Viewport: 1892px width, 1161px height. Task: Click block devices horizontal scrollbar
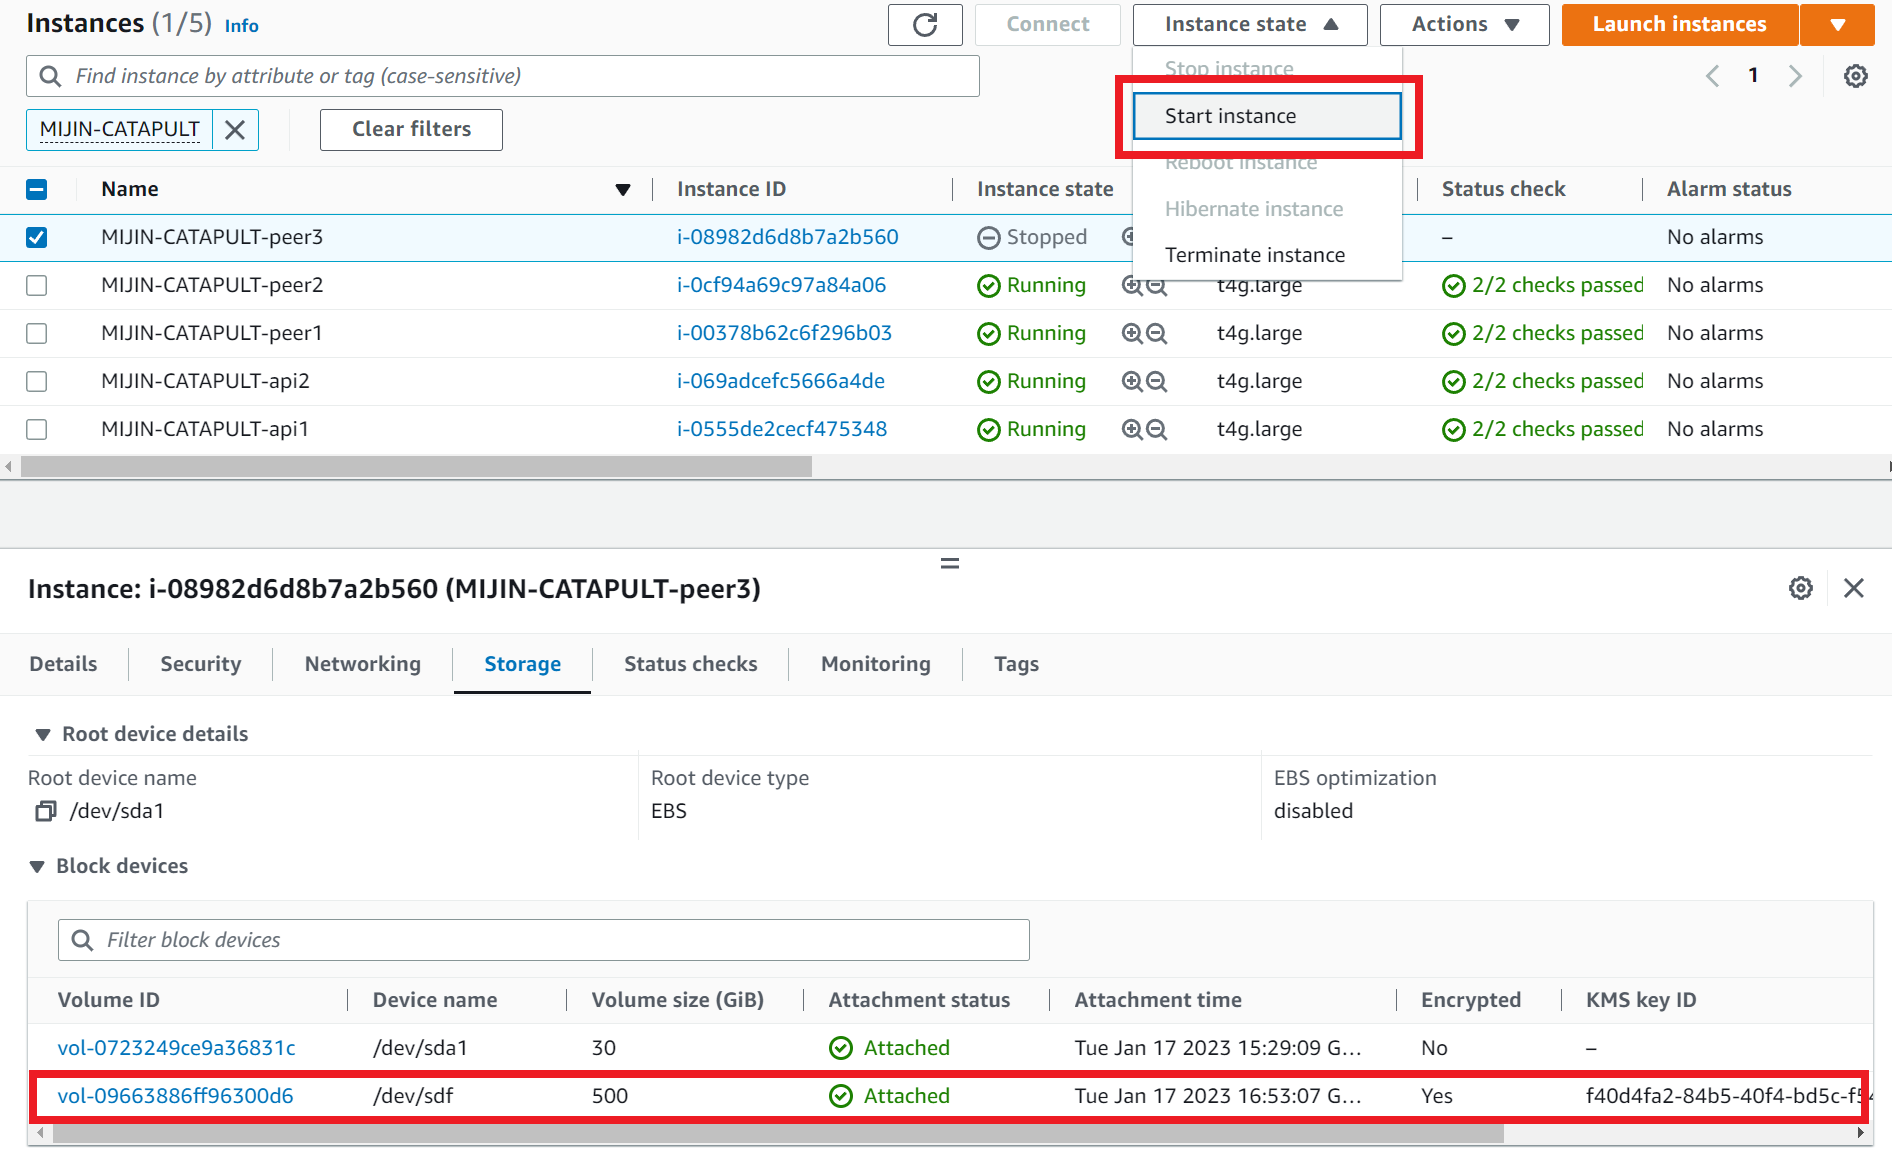click(x=778, y=1133)
